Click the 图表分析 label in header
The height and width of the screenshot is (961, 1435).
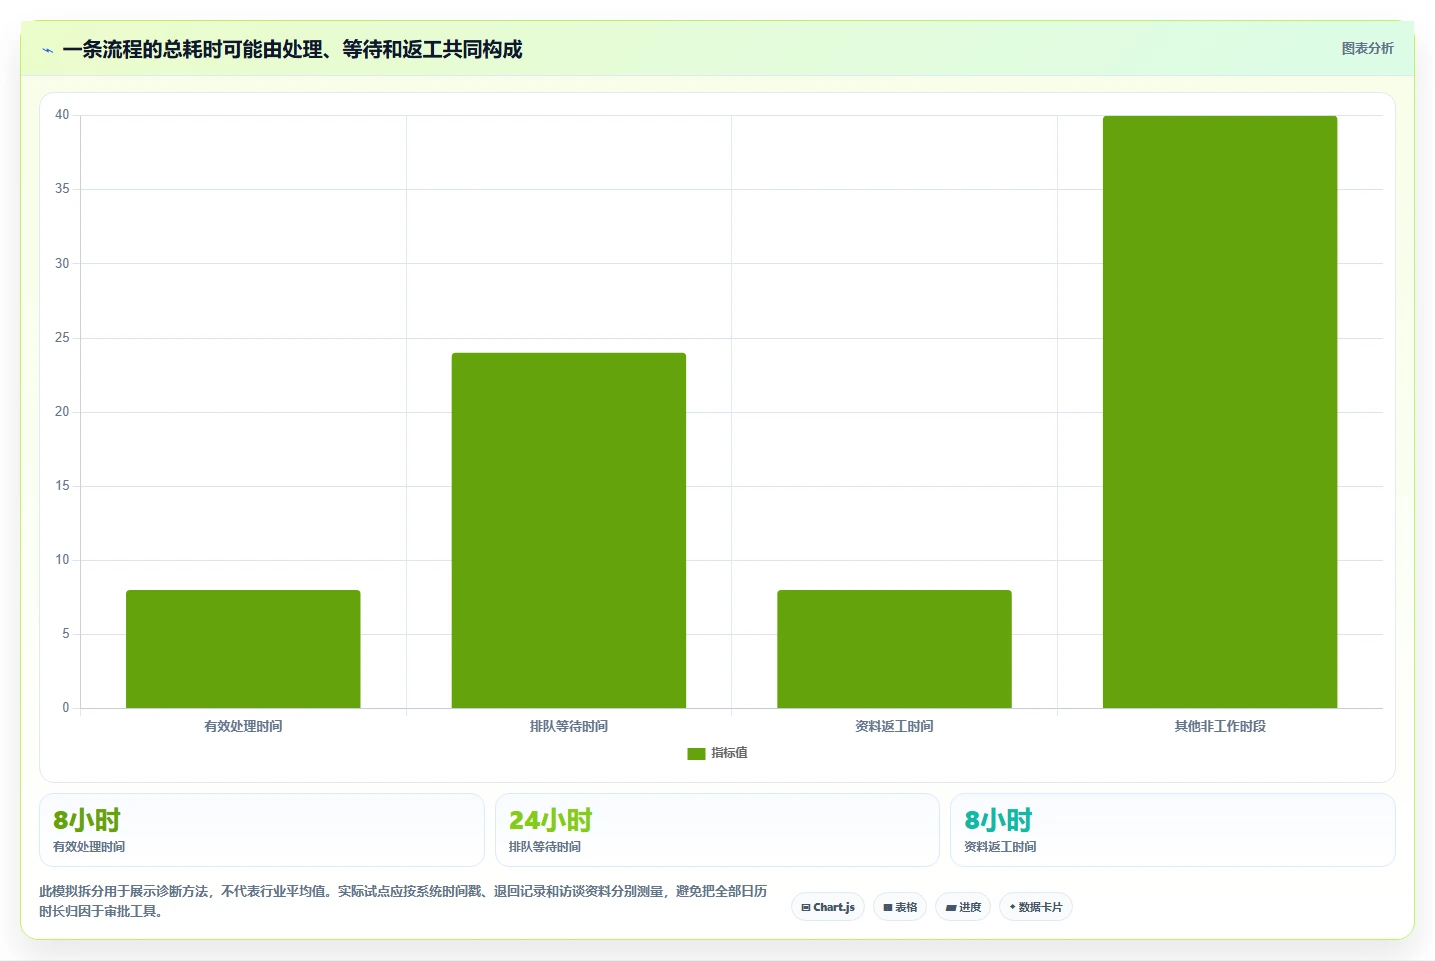point(1367,48)
